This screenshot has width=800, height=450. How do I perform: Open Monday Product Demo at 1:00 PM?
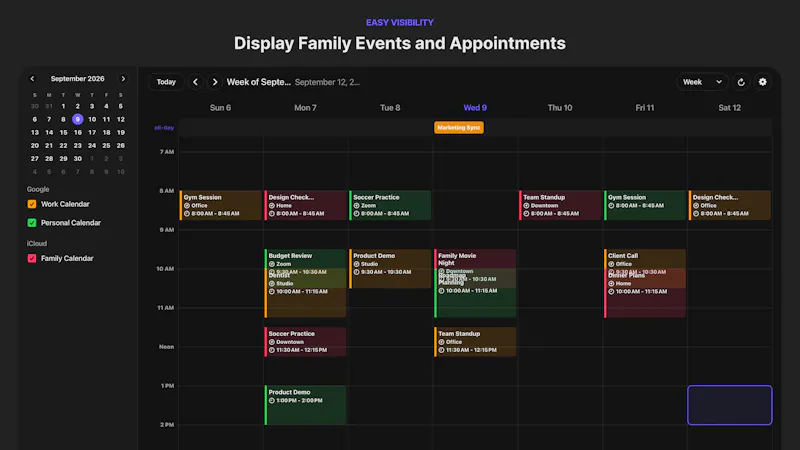[305, 405]
